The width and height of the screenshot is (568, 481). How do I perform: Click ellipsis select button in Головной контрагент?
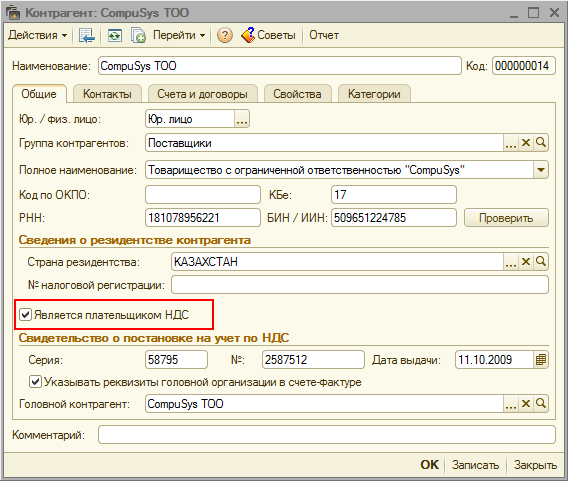coord(511,403)
